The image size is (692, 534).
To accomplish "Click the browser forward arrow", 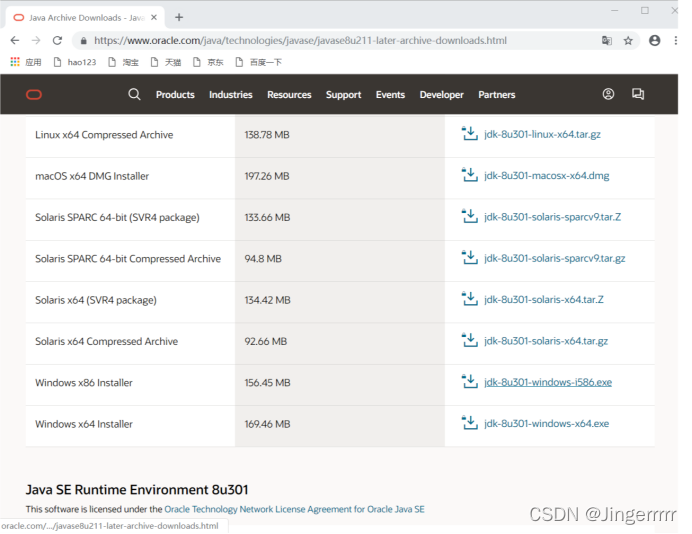I will tap(36, 41).
